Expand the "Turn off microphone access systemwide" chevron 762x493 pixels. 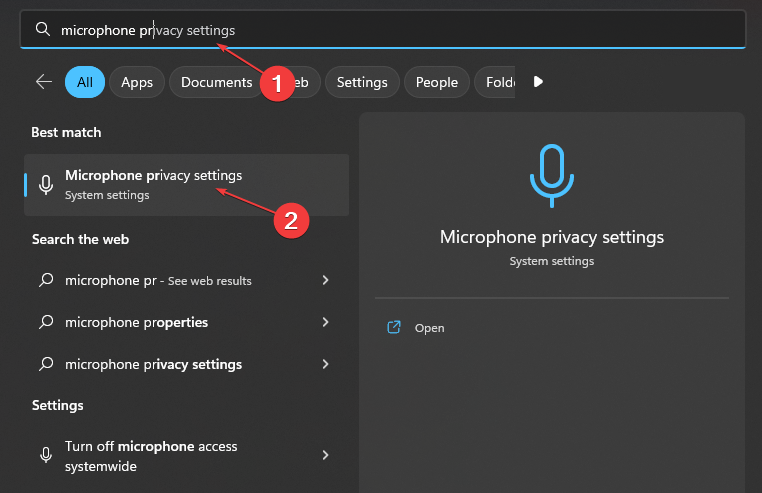[325, 455]
